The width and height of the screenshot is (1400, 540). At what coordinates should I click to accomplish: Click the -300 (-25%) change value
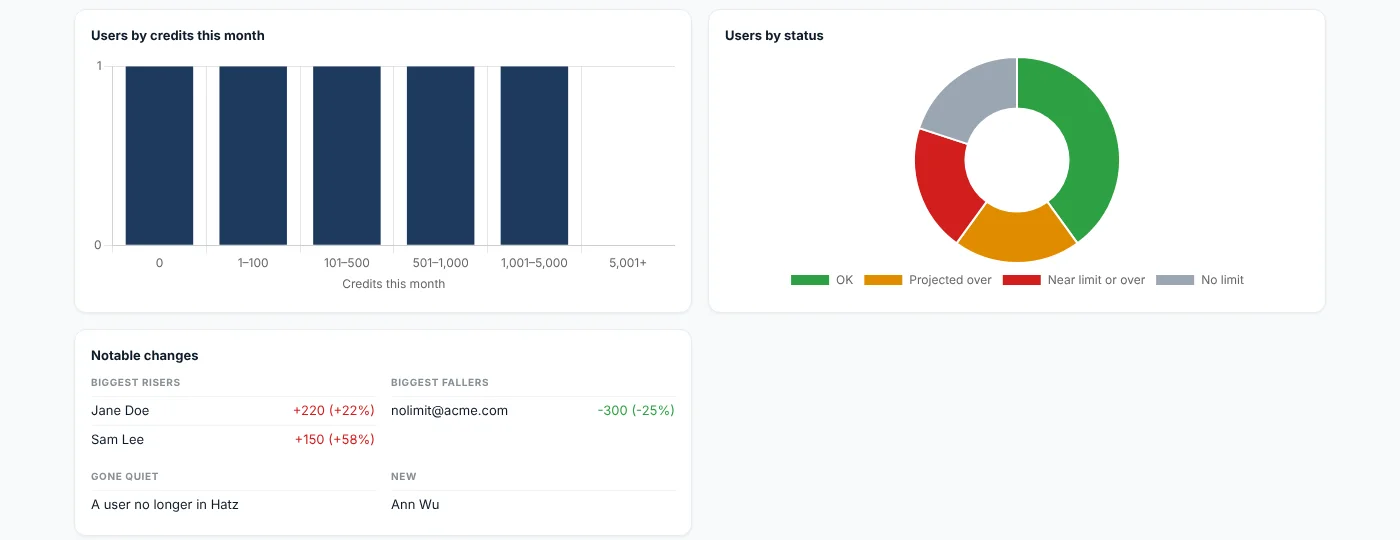point(636,410)
